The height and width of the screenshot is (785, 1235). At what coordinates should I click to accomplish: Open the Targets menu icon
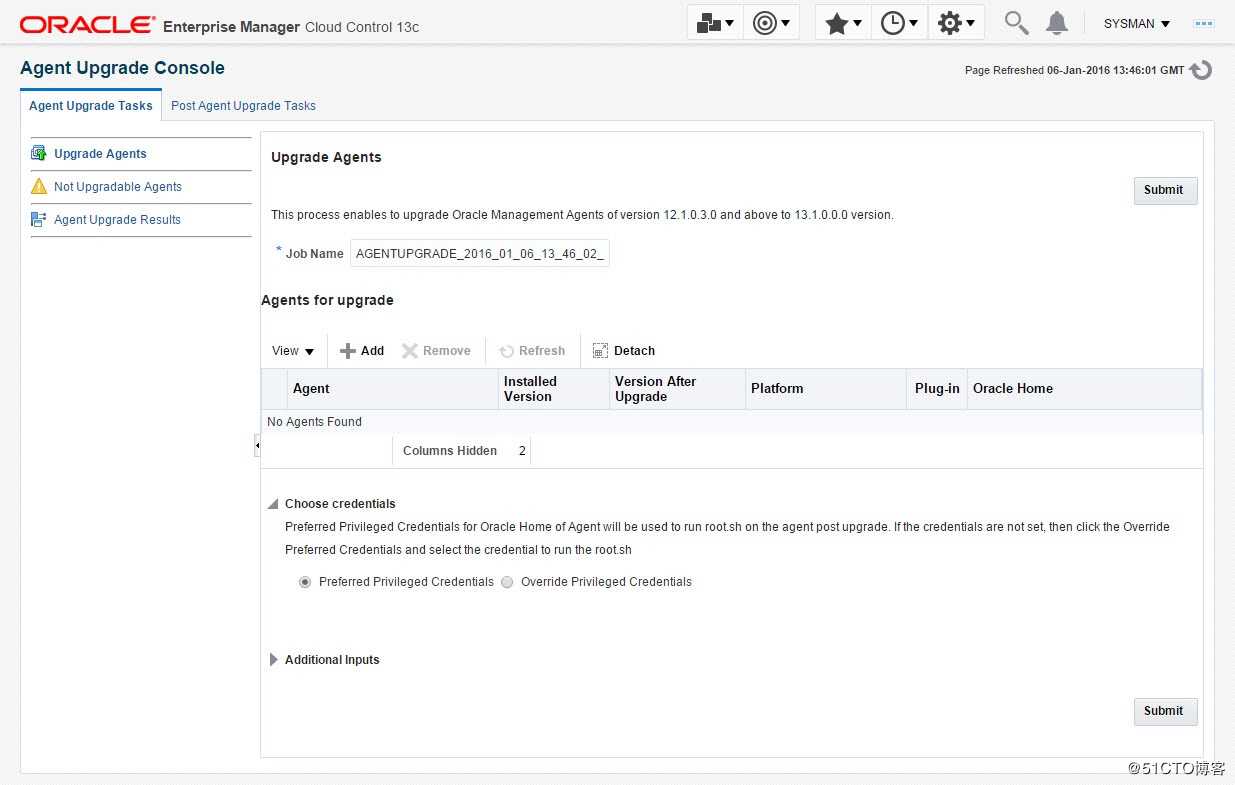(x=771, y=23)
